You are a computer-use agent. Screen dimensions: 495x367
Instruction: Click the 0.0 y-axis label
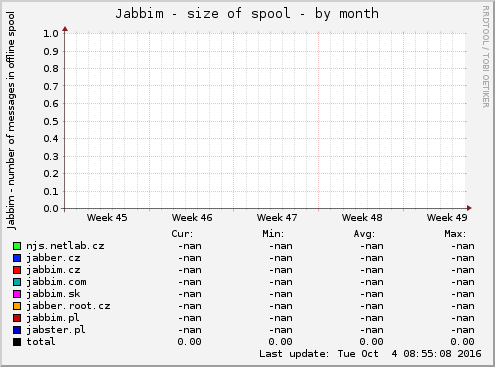point(51,209)
